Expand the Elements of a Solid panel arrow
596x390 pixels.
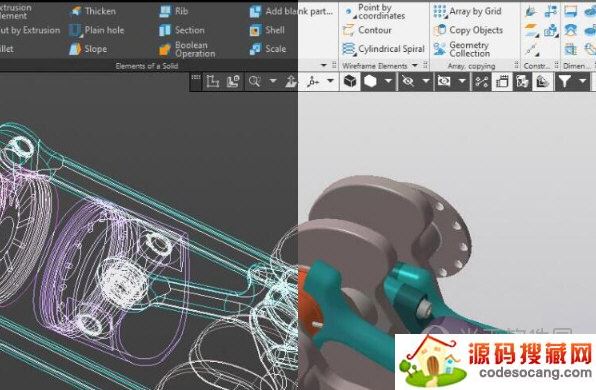tap(323, 66)
